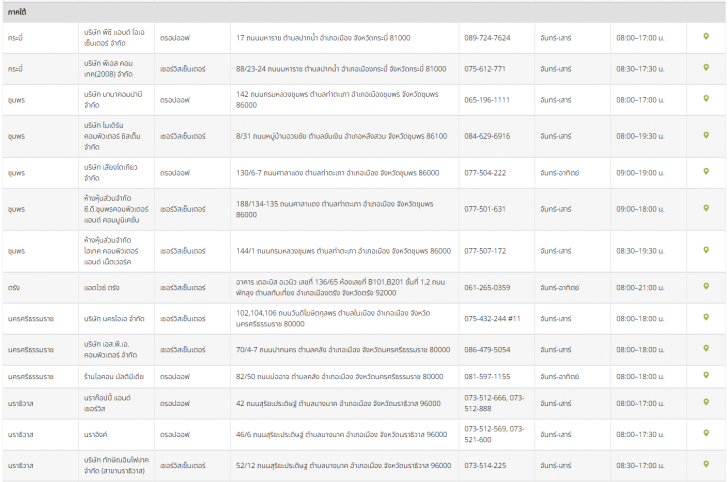Open map pin for 065-196-1111 row
The height and width of the screenshot is (482, 728).
pos(706,98)
